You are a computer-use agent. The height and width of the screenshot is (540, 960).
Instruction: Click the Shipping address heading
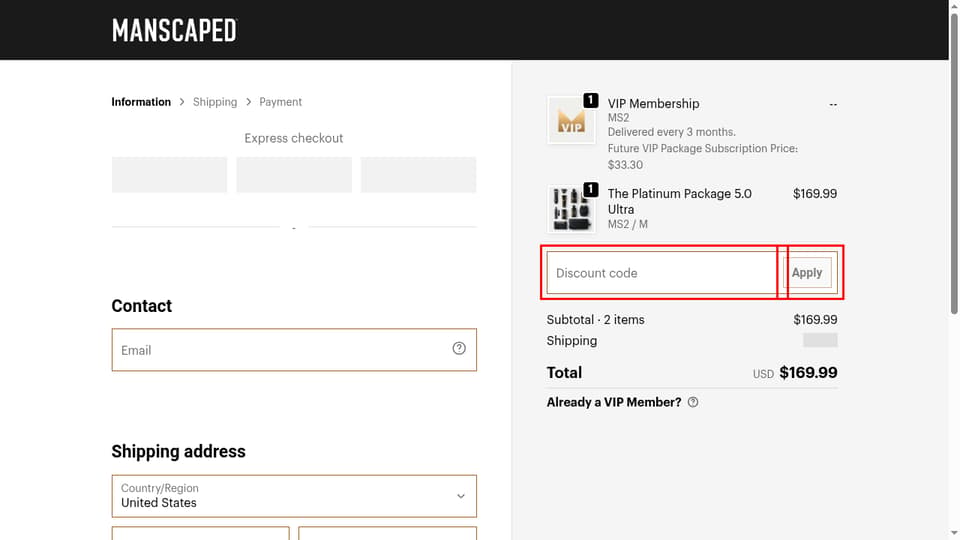(x=178, y=451)
